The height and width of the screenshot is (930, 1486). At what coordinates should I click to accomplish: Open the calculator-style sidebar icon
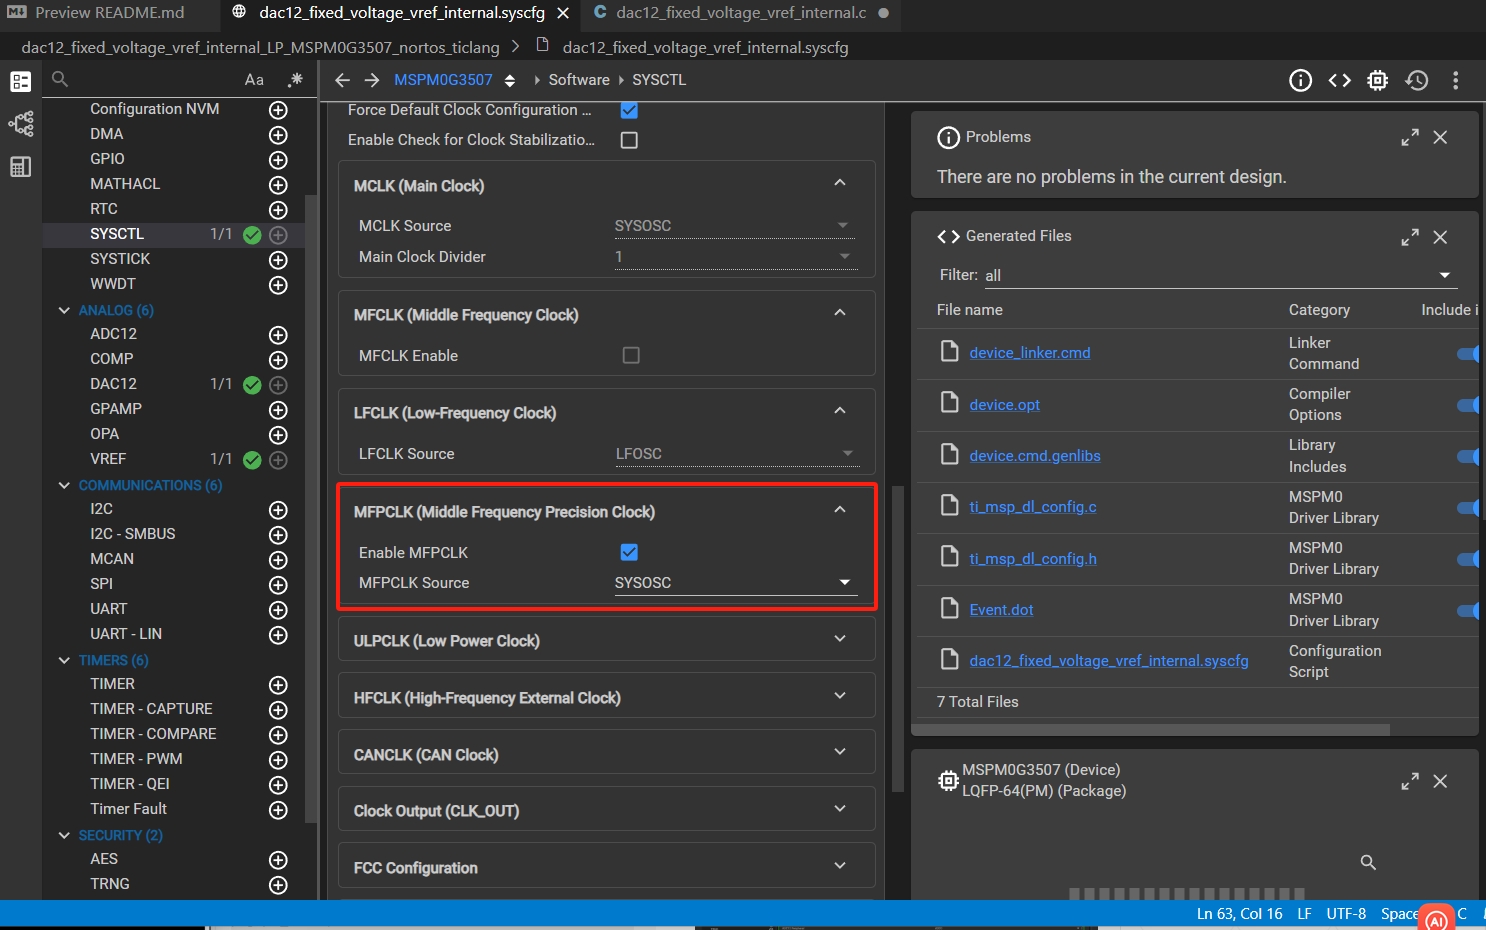coord(21,167)
